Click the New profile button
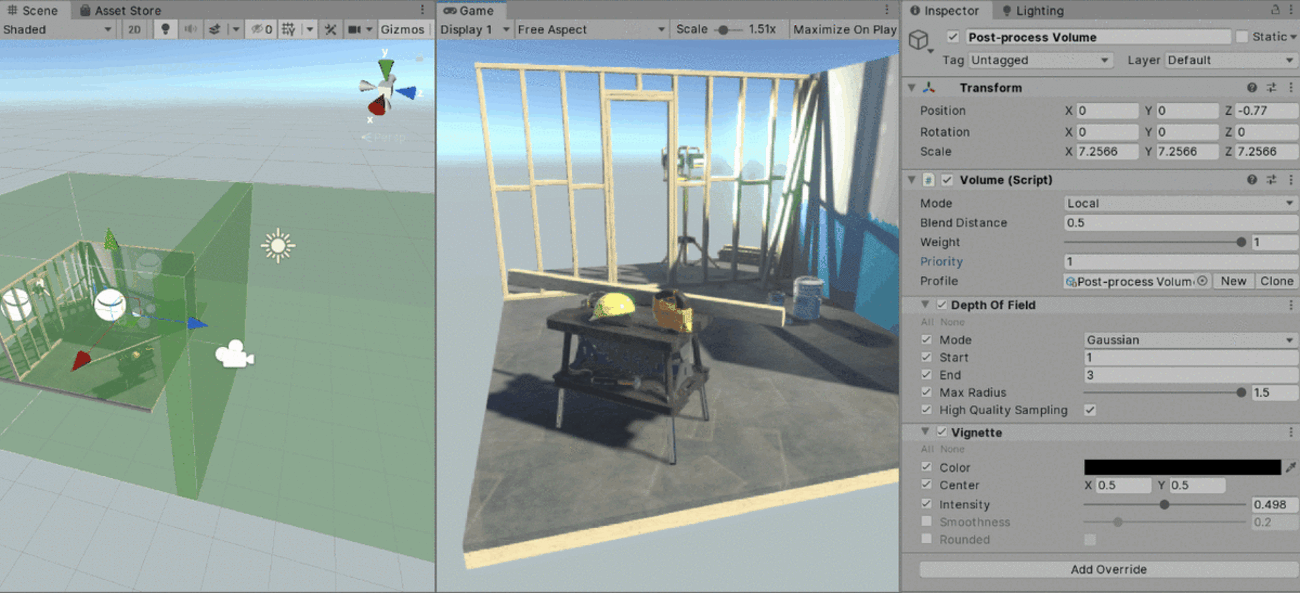 tap(1234, 281)
